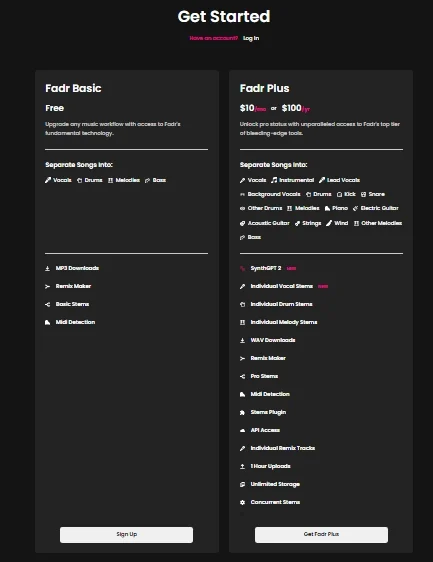This screenshot has height=562, width=433.
Task: Click the API Access cloud icon
Action: 242,430
